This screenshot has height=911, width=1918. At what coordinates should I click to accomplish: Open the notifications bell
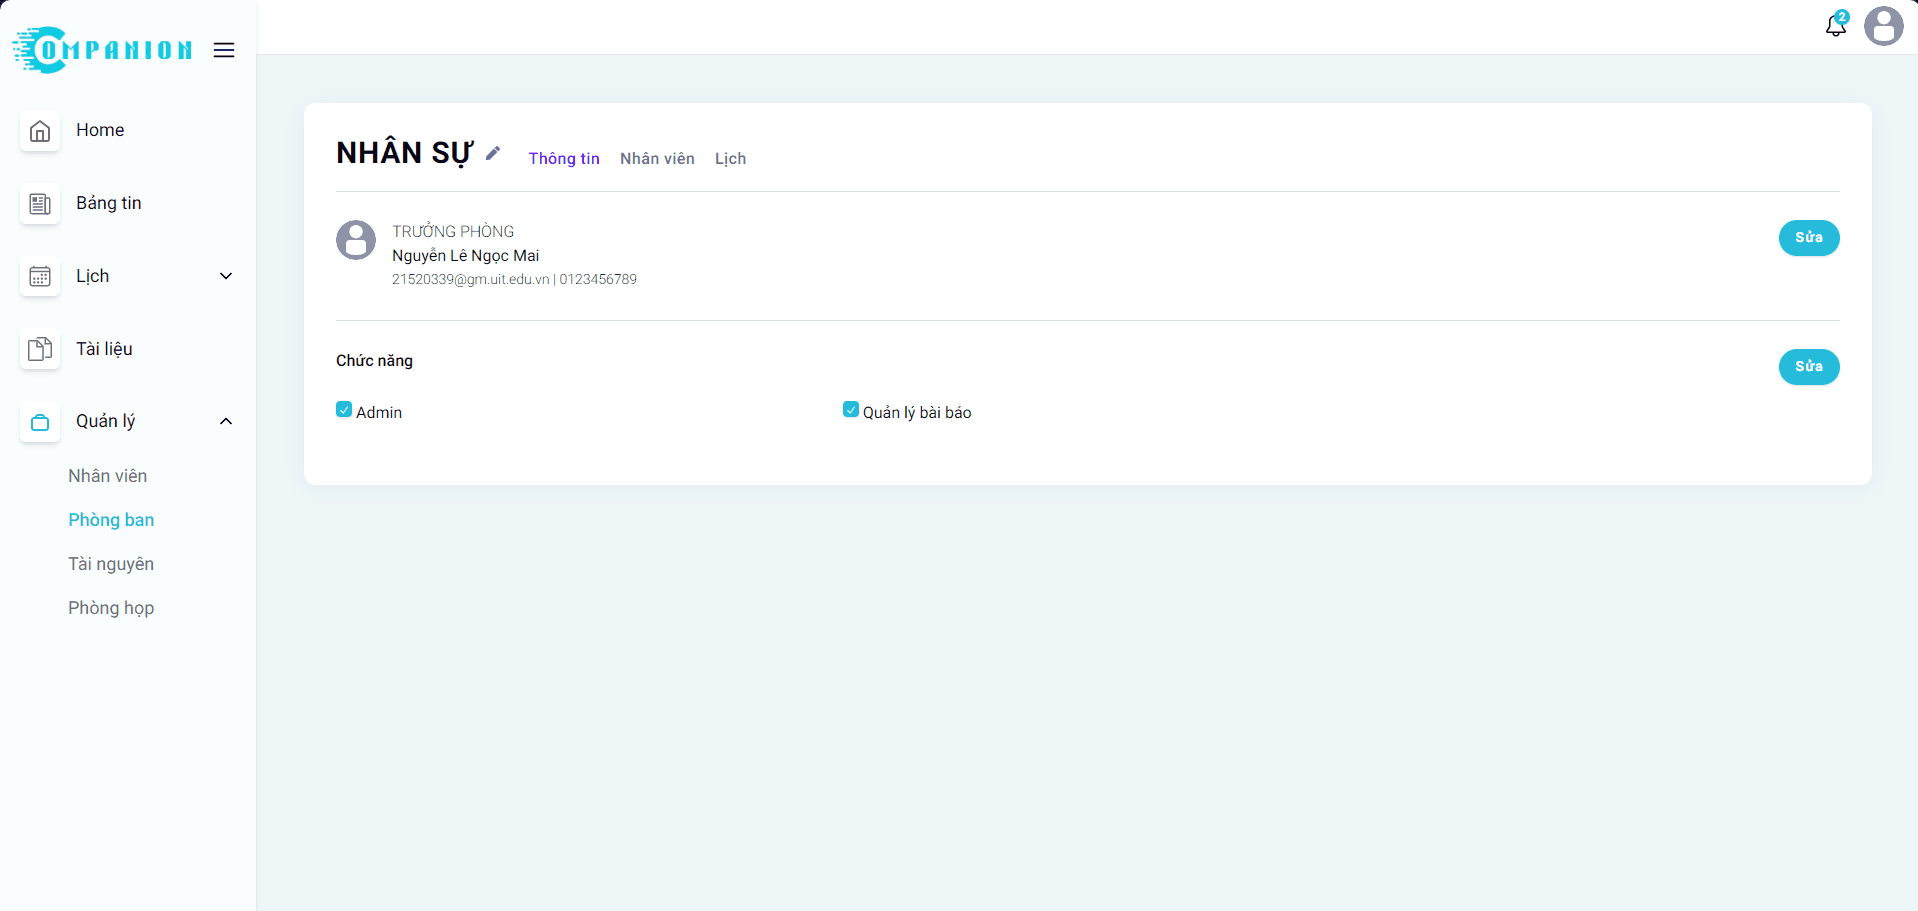1836,25
